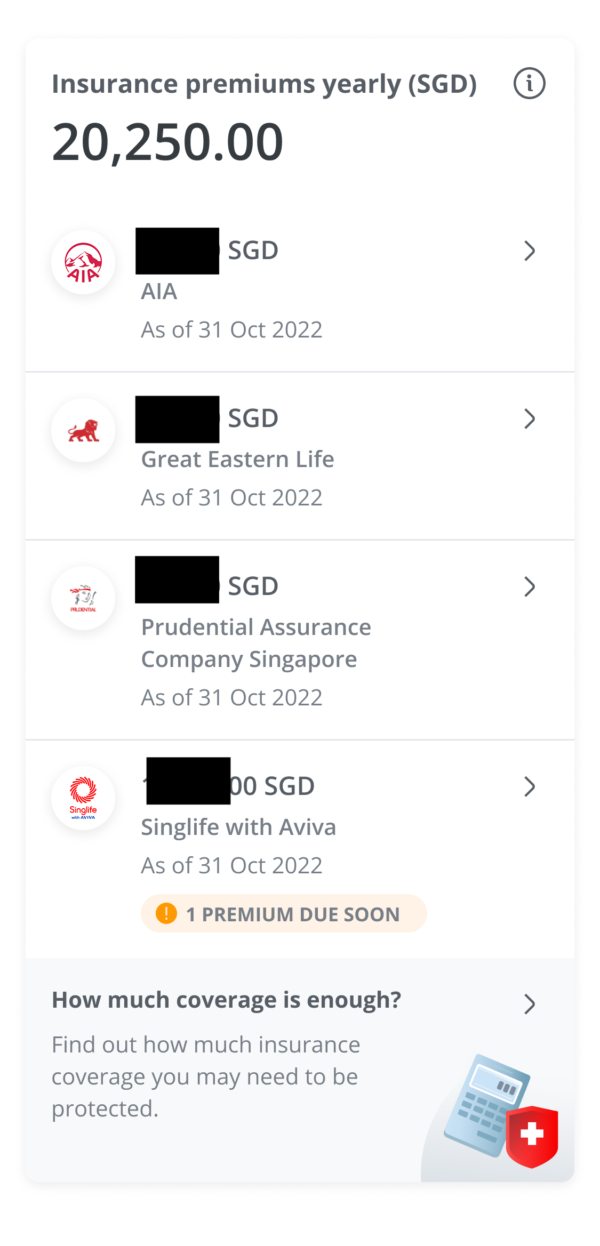Screen dimensions: 600x1246
Task: Select Great Eastern Life name text
Action: tap(237, 459)
